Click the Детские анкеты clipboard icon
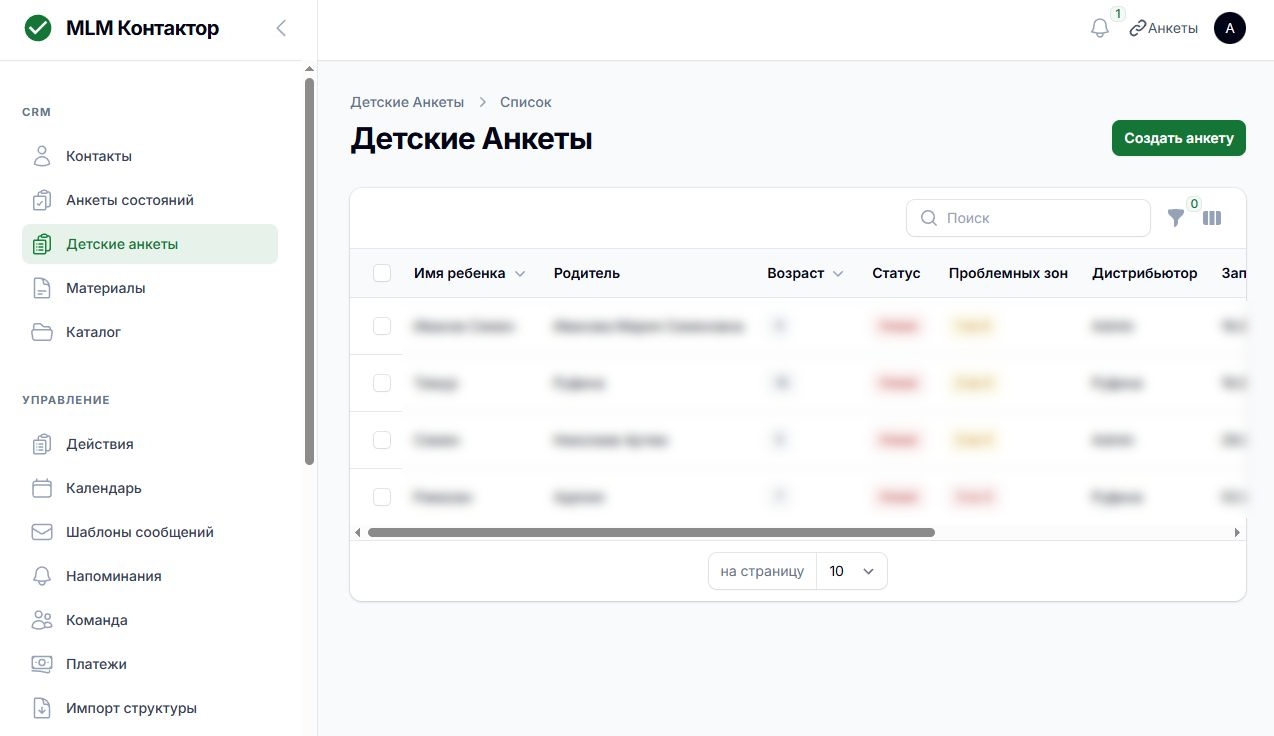Viewport: 1274px width, 736px height. [41, 244]
